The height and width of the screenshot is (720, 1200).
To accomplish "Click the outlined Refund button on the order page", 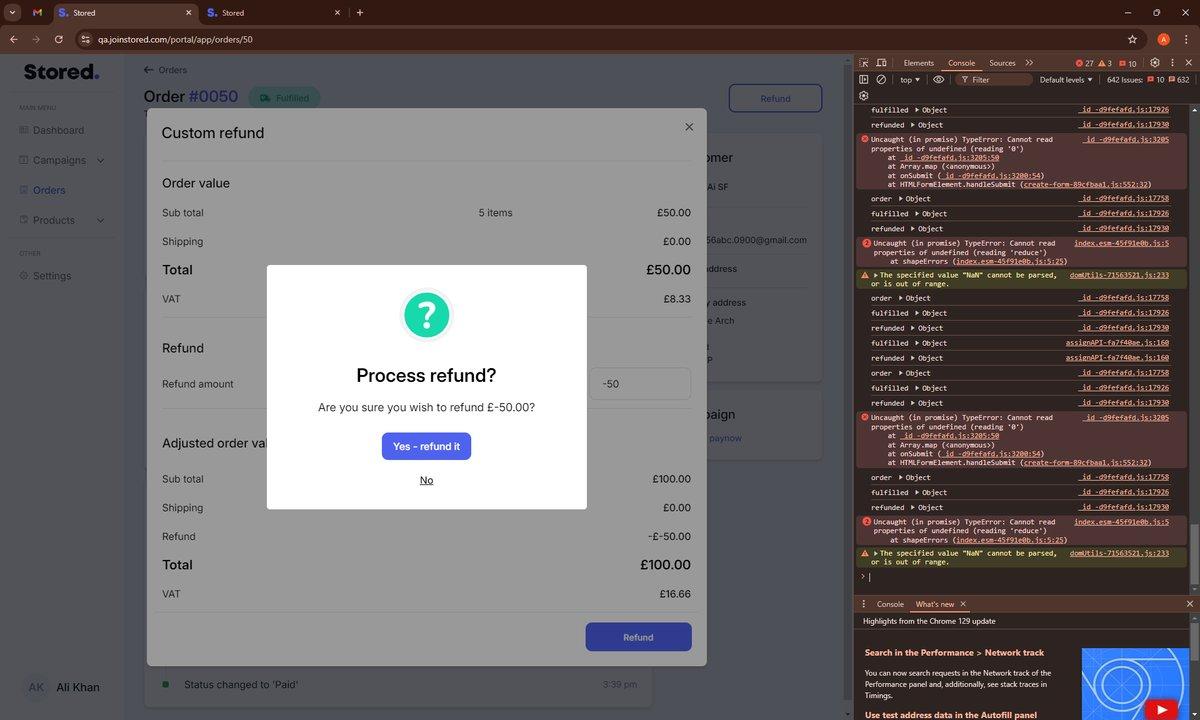I will point(775,98).
